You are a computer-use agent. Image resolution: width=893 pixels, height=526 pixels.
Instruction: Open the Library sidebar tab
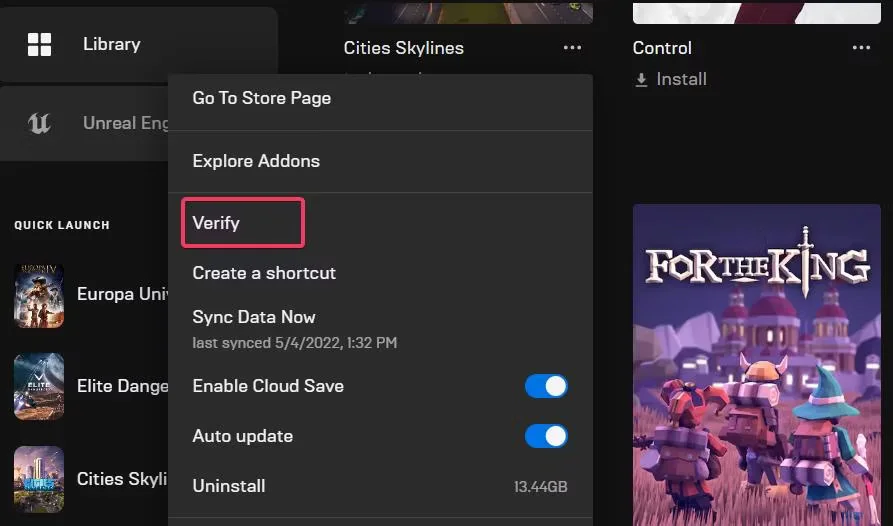click(x=111, y=44)
